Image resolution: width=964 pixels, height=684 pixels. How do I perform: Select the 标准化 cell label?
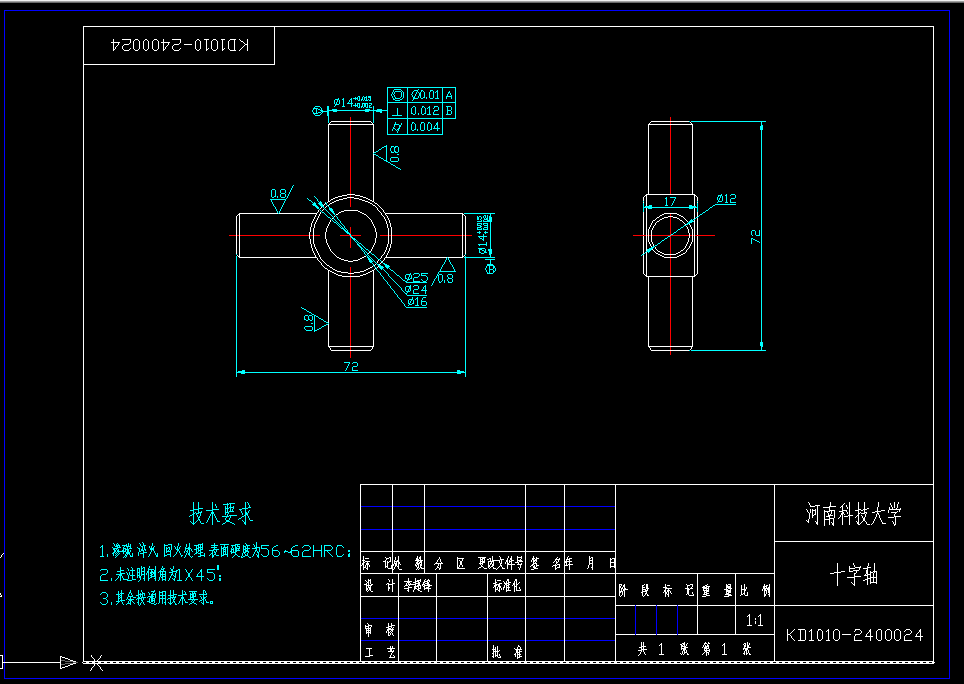pos(507,586)
